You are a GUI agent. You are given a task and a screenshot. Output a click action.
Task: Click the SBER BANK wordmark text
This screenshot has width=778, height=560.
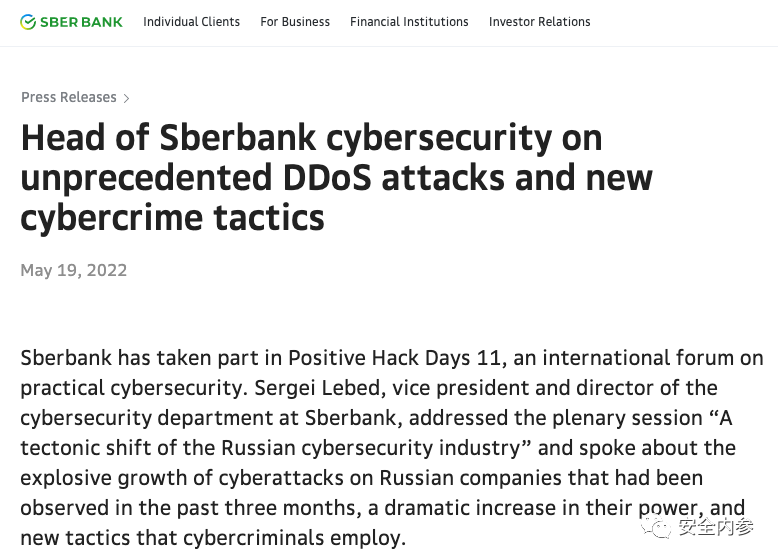(x=82, y=22)
